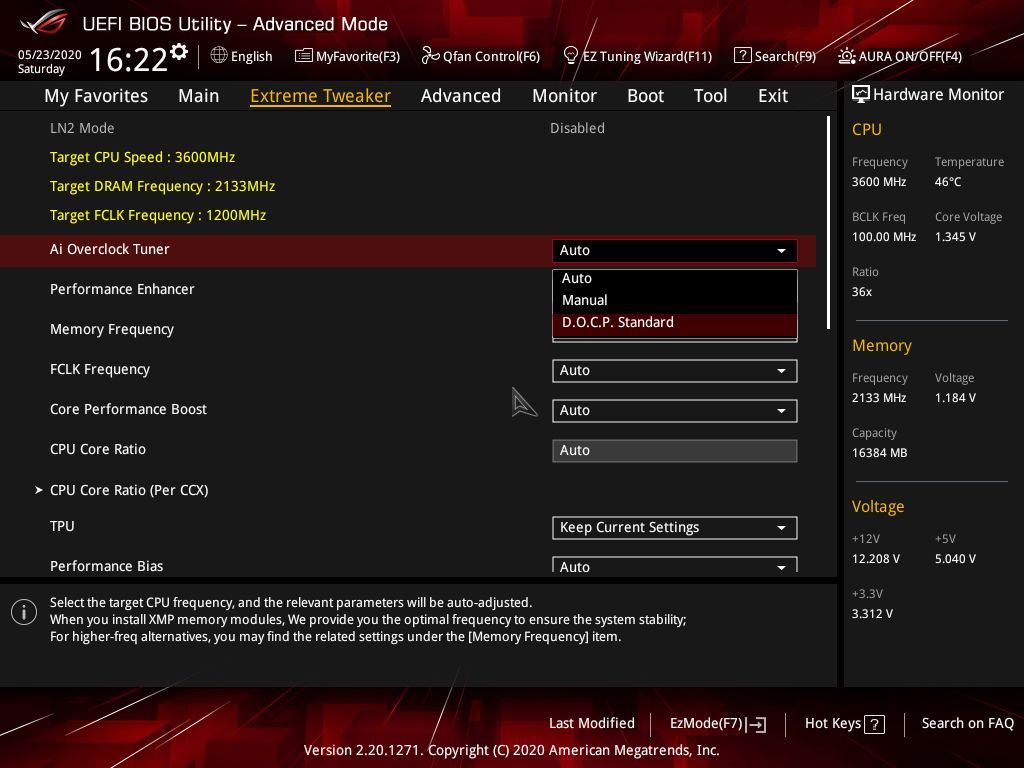This screenshot has width=1024, height=768.
Task: Select D.O.C.P. Standard option
Action: [x=675, y=323]
